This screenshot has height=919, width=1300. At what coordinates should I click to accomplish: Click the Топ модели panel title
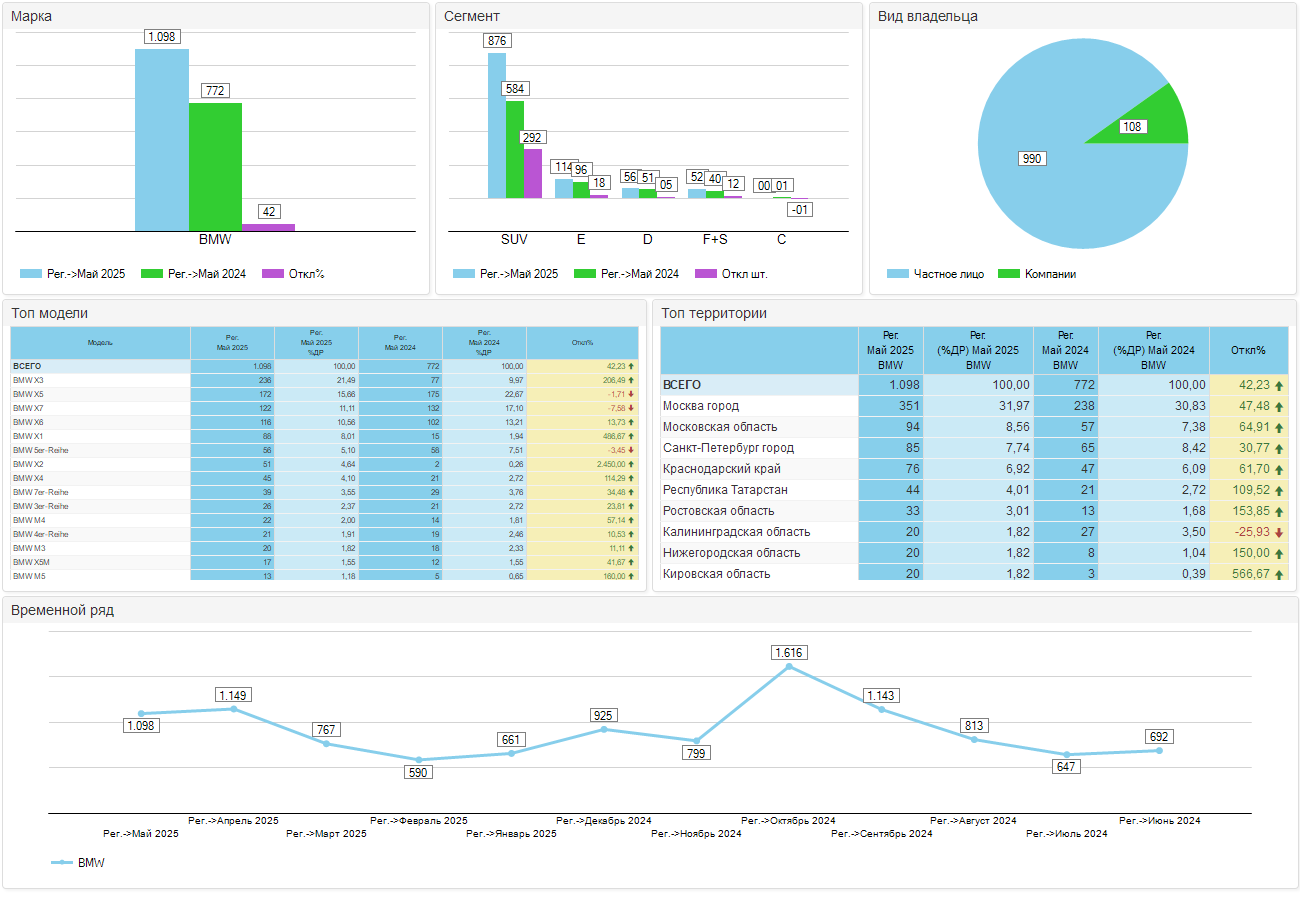(x=50, y=313)
